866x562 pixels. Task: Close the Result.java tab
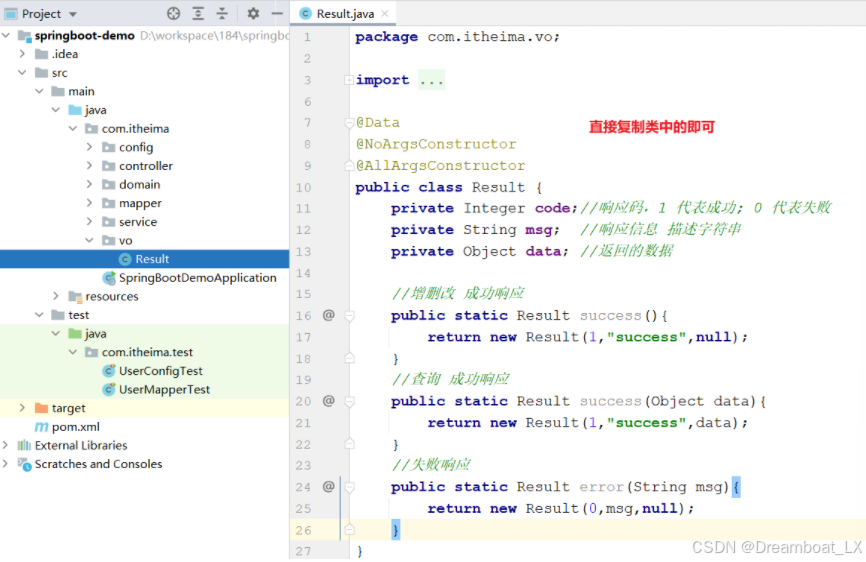click(385, 13)
